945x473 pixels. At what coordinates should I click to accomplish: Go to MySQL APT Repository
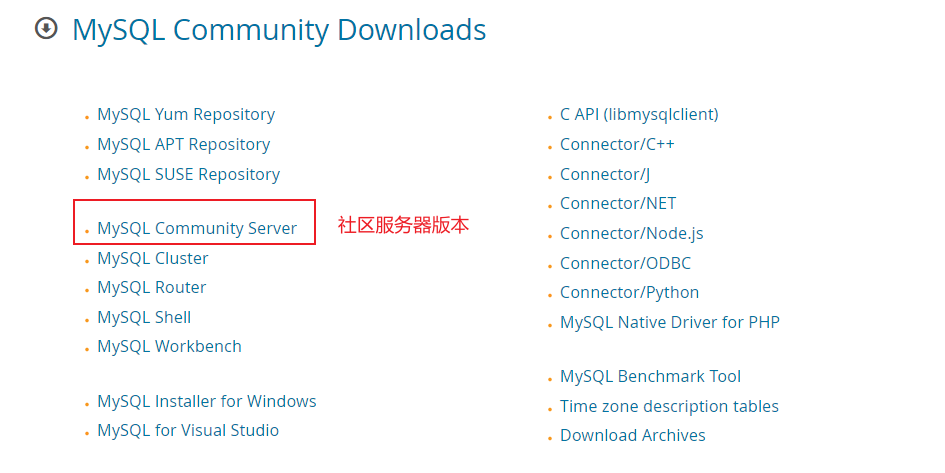184,145
